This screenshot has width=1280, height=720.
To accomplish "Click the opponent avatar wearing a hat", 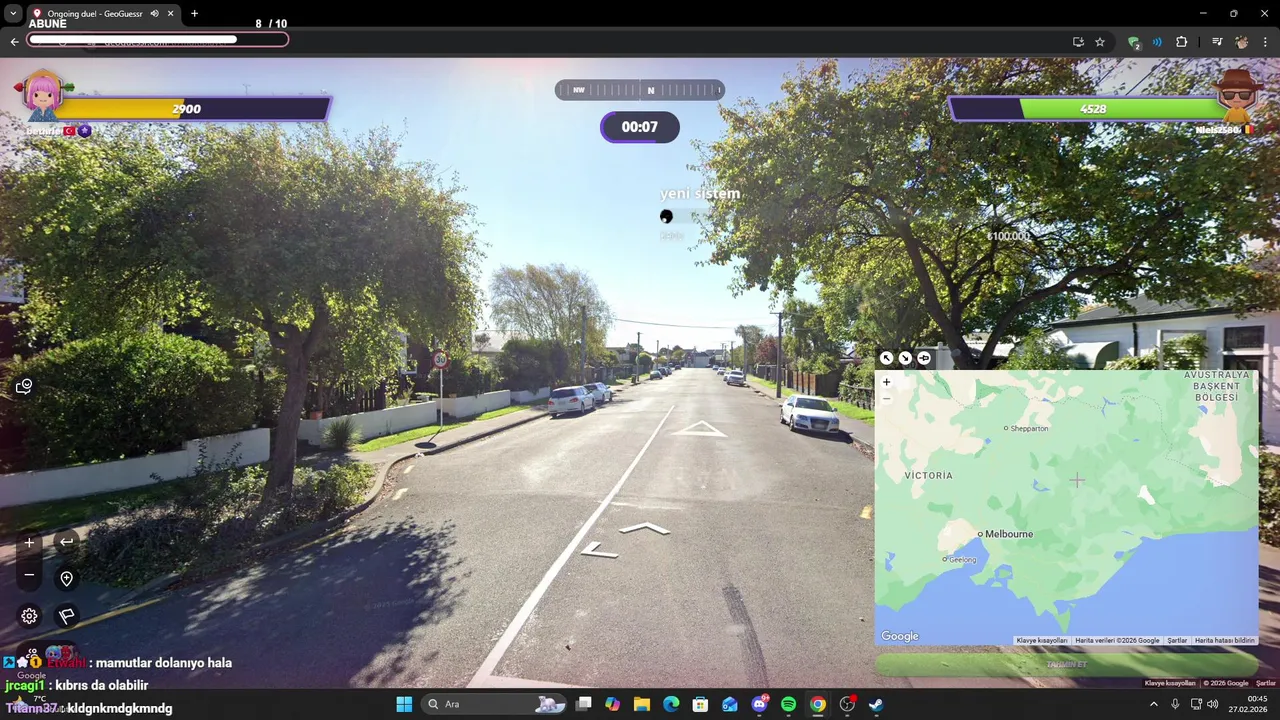I will (1238, 95).
